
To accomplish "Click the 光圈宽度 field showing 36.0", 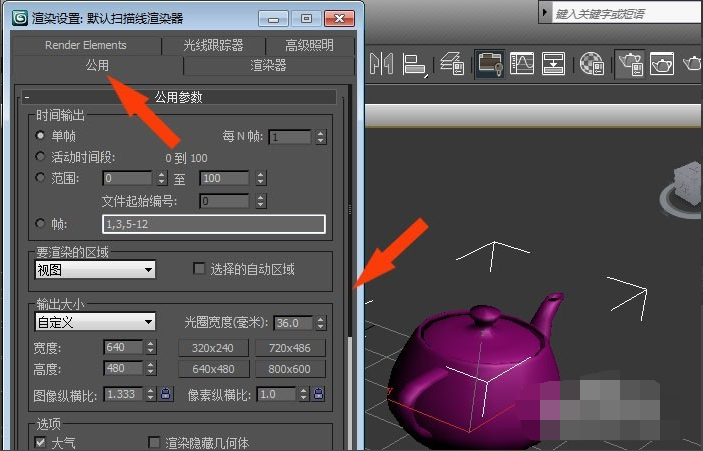I will 293,323.
